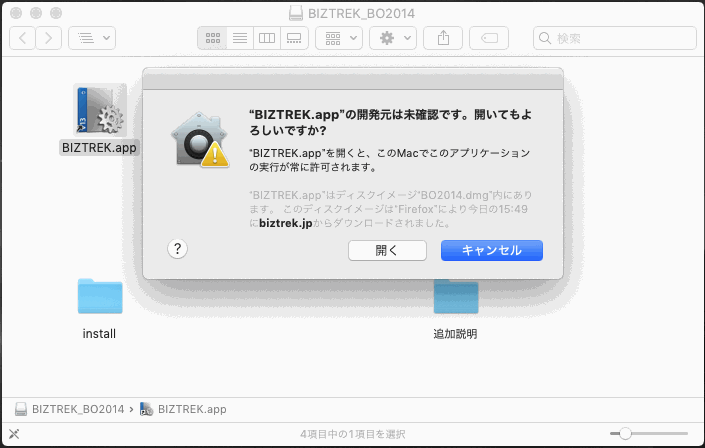Click the back navigation arrow
The width and height of the screenshot is (705, 448).
click(x=22, y=38)
